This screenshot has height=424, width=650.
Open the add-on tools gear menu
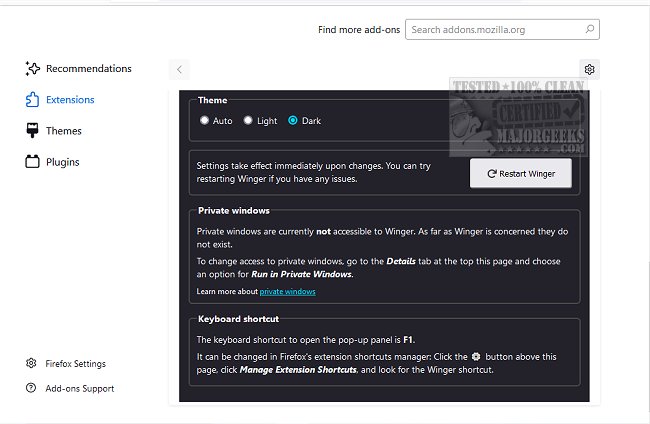click(x=590, y=69)
